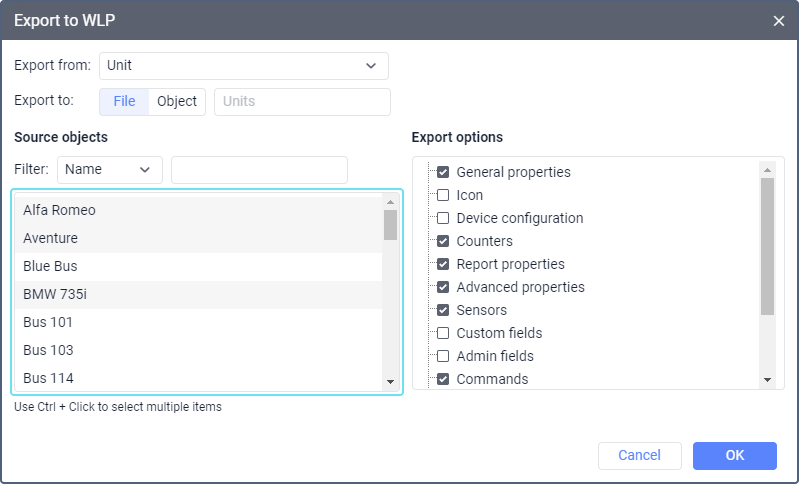Viewport: 799px width, 484px height.
Task: Open the Export from Unit dropdown
Action: click(243, 66)
